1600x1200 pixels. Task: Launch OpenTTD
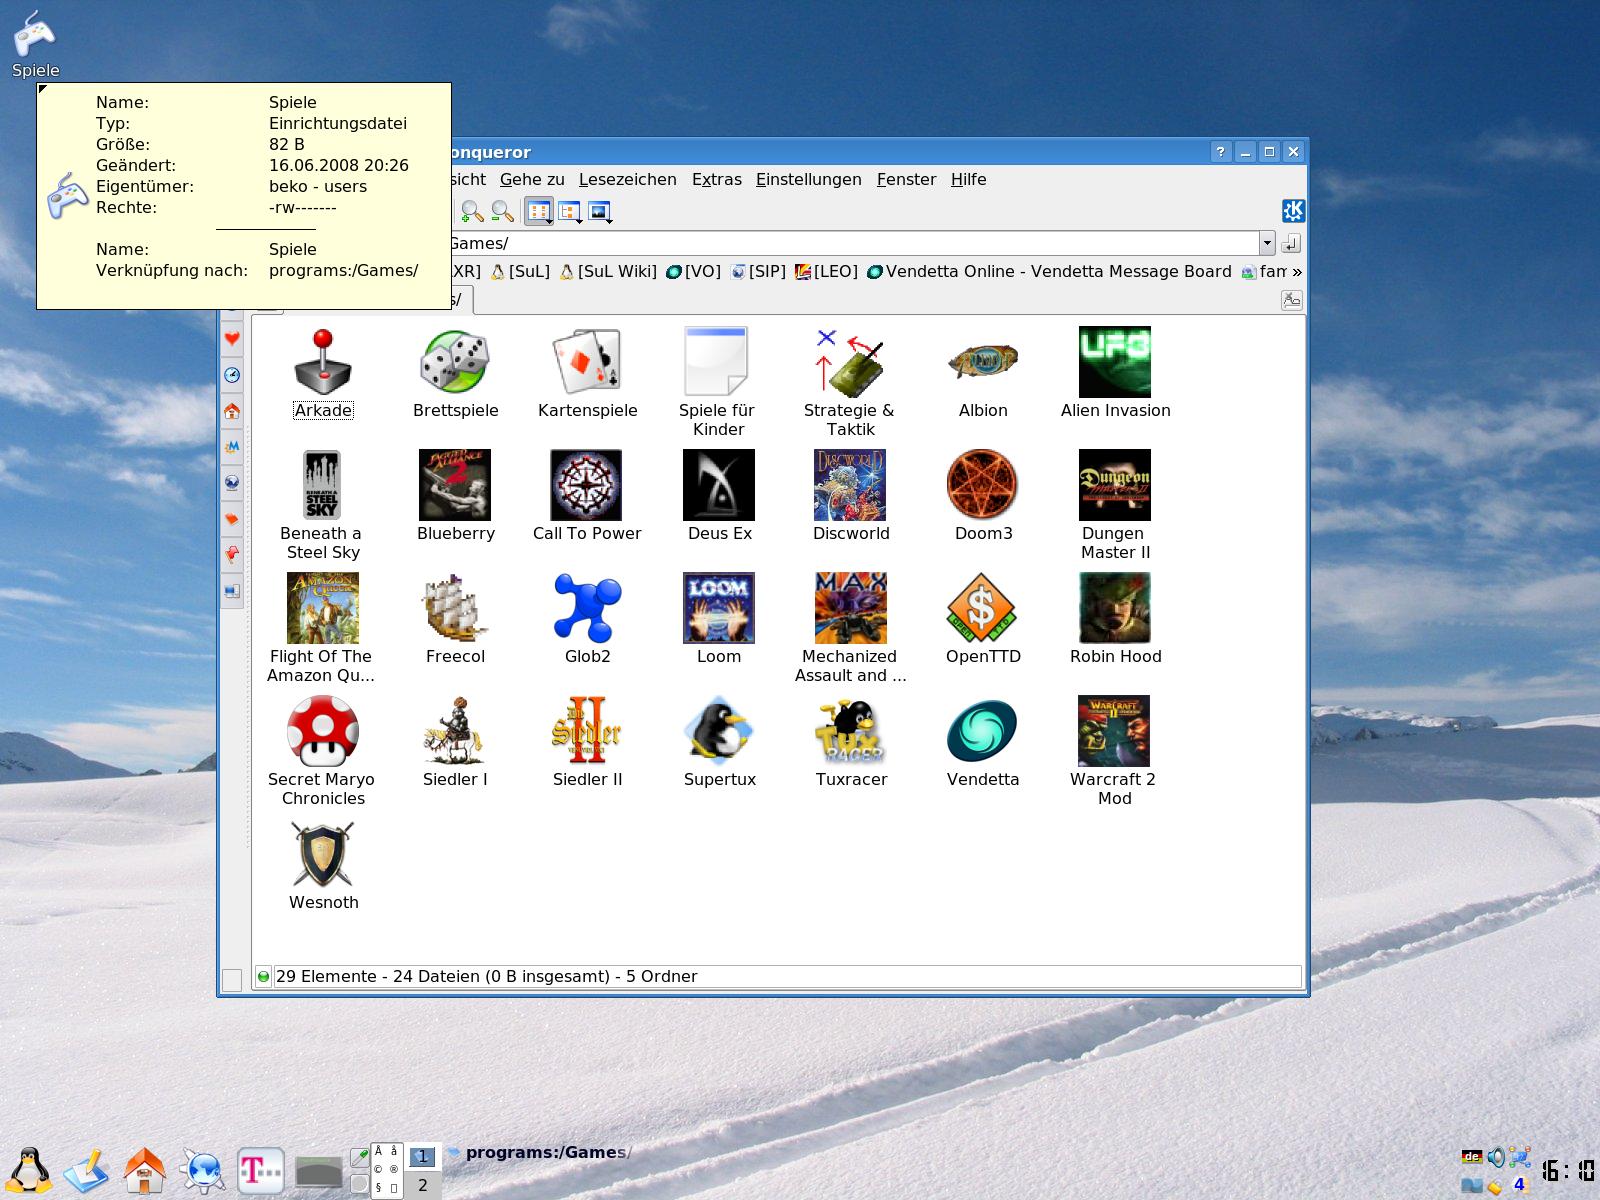983,619
